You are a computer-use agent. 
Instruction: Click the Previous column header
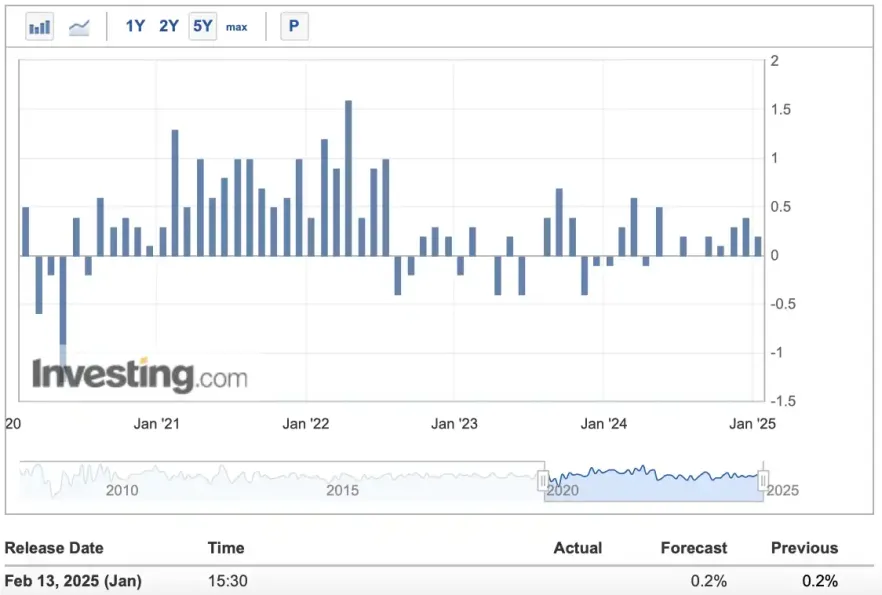coord(804,548)
